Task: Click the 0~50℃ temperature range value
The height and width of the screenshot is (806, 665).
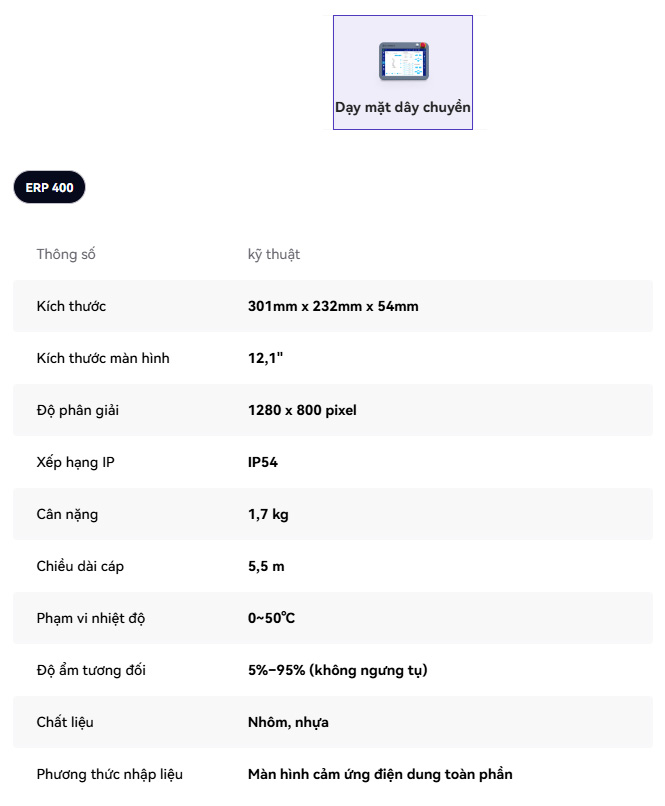Action: (x=271, y=618)
